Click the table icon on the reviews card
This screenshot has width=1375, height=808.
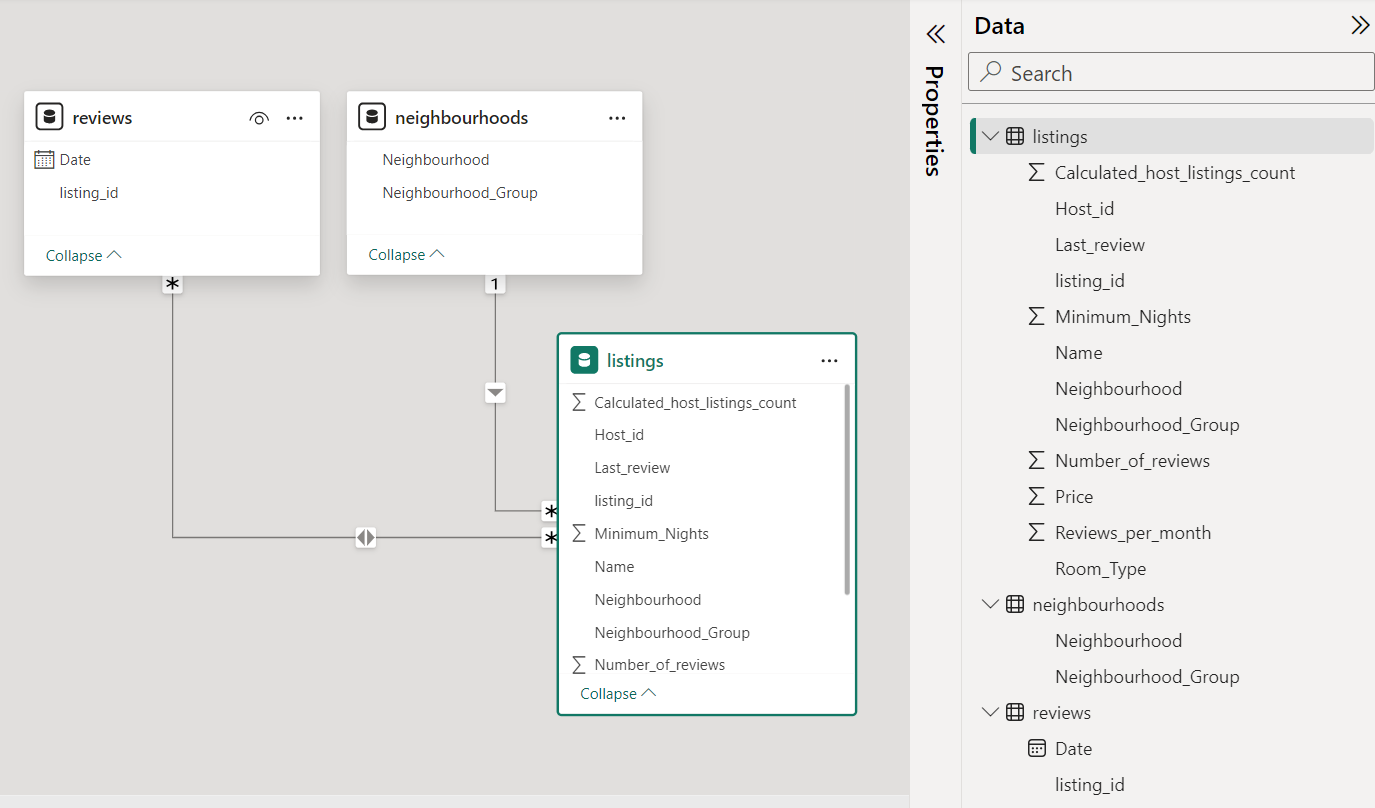tap(50, 116)
